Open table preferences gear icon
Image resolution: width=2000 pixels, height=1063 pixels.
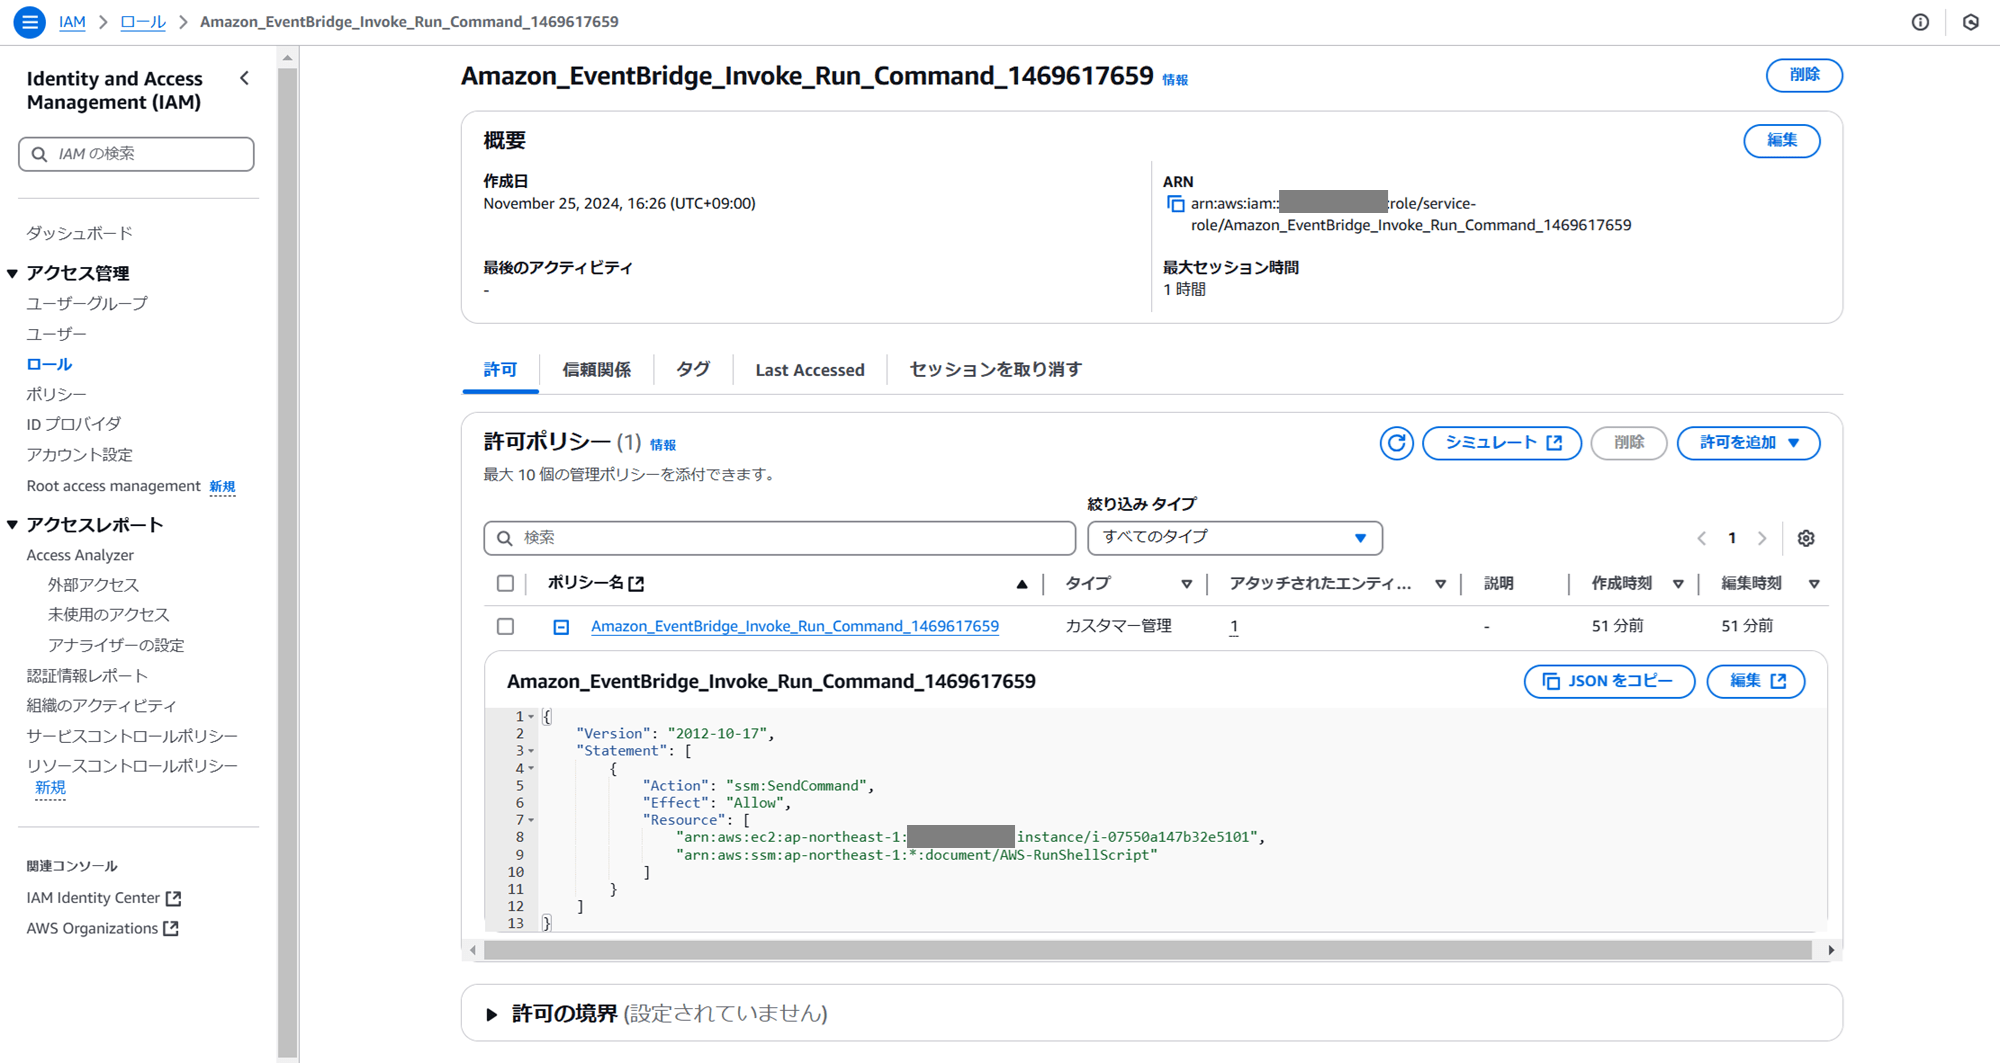tap(1805, 538)
